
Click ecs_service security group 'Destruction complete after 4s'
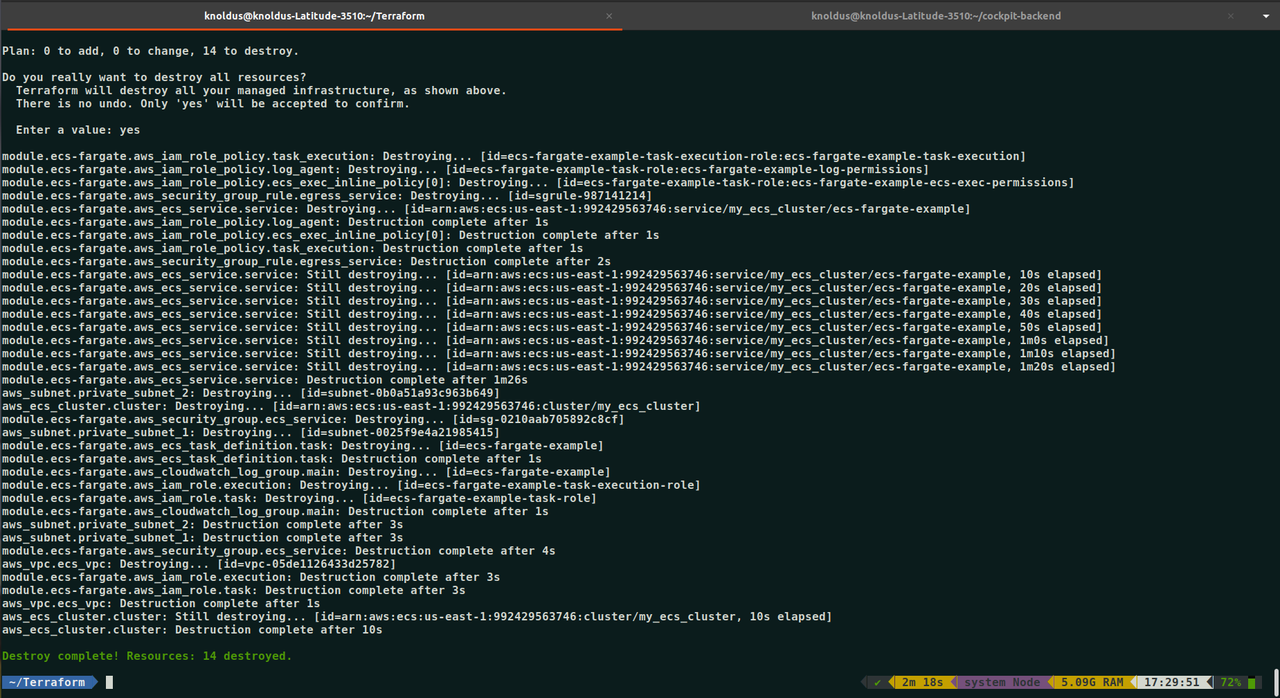coord(279,551)
